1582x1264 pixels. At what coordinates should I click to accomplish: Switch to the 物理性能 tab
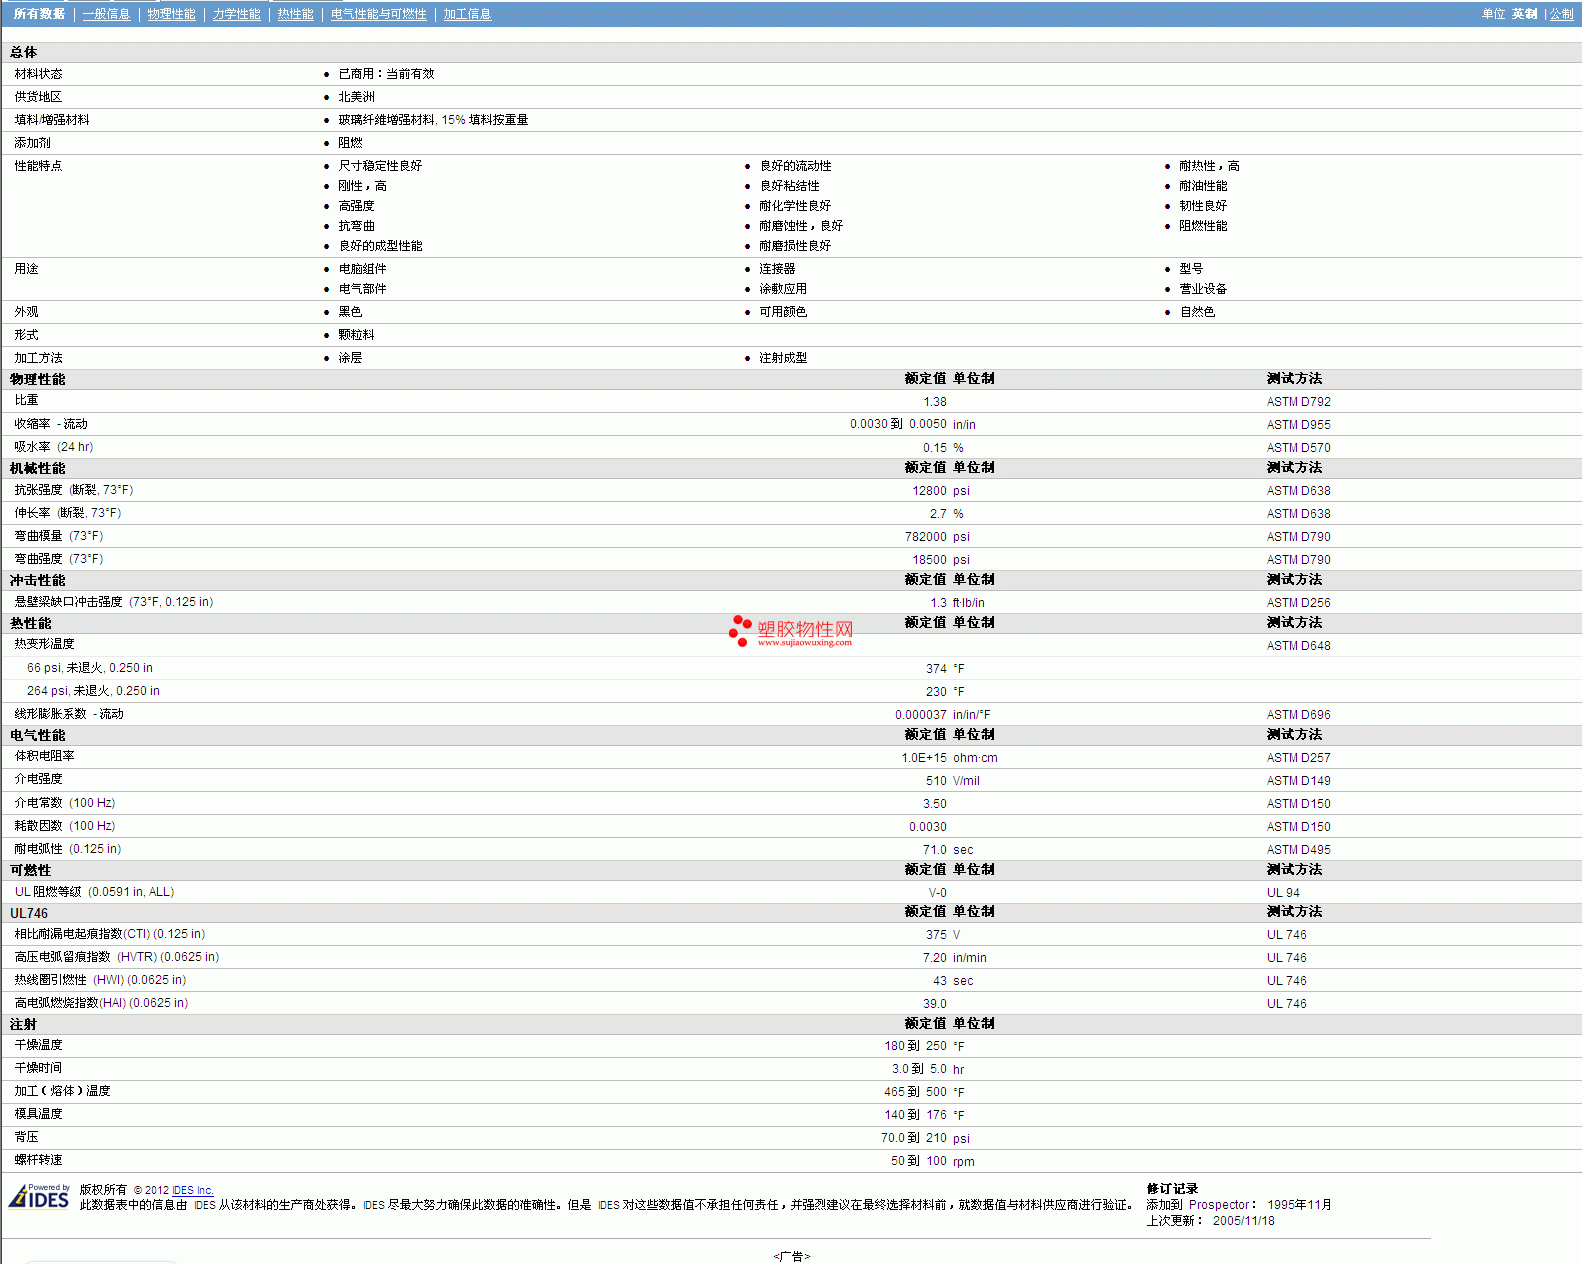pyautogui.click(x=171, y=14)
